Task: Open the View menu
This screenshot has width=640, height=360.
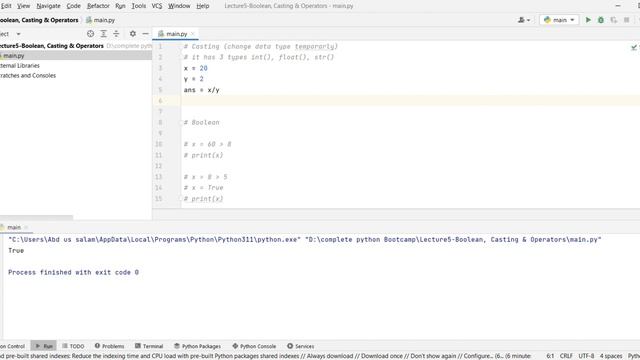Action: (x=23, y=6)
